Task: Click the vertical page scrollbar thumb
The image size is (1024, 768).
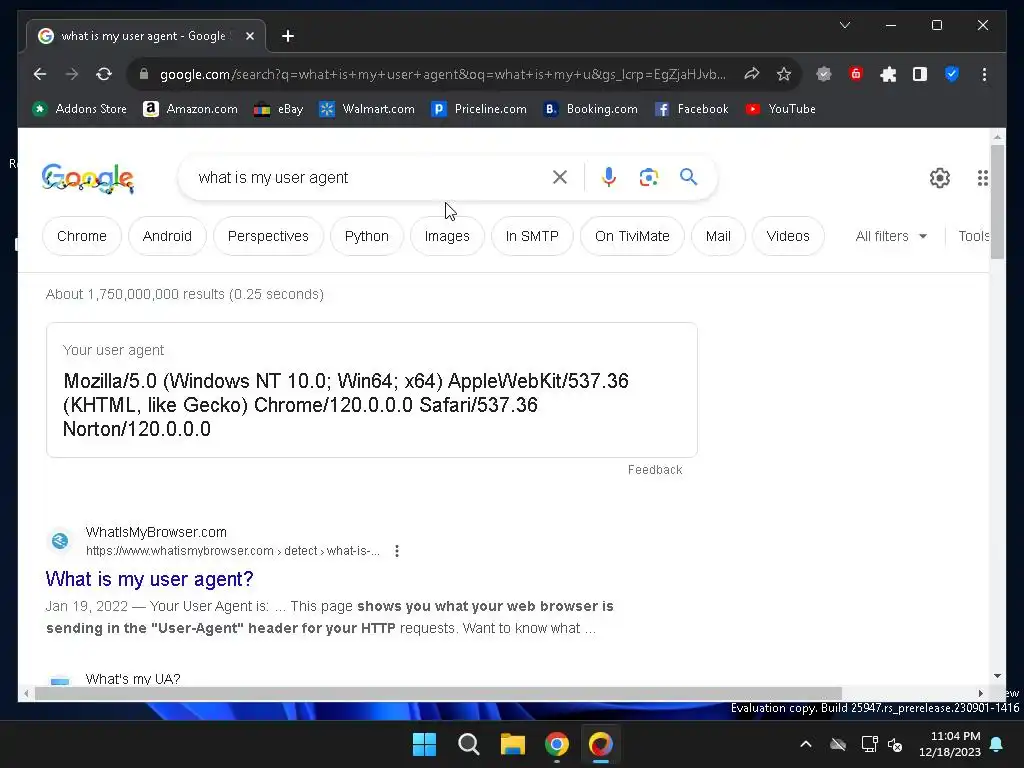Action: 997,201
